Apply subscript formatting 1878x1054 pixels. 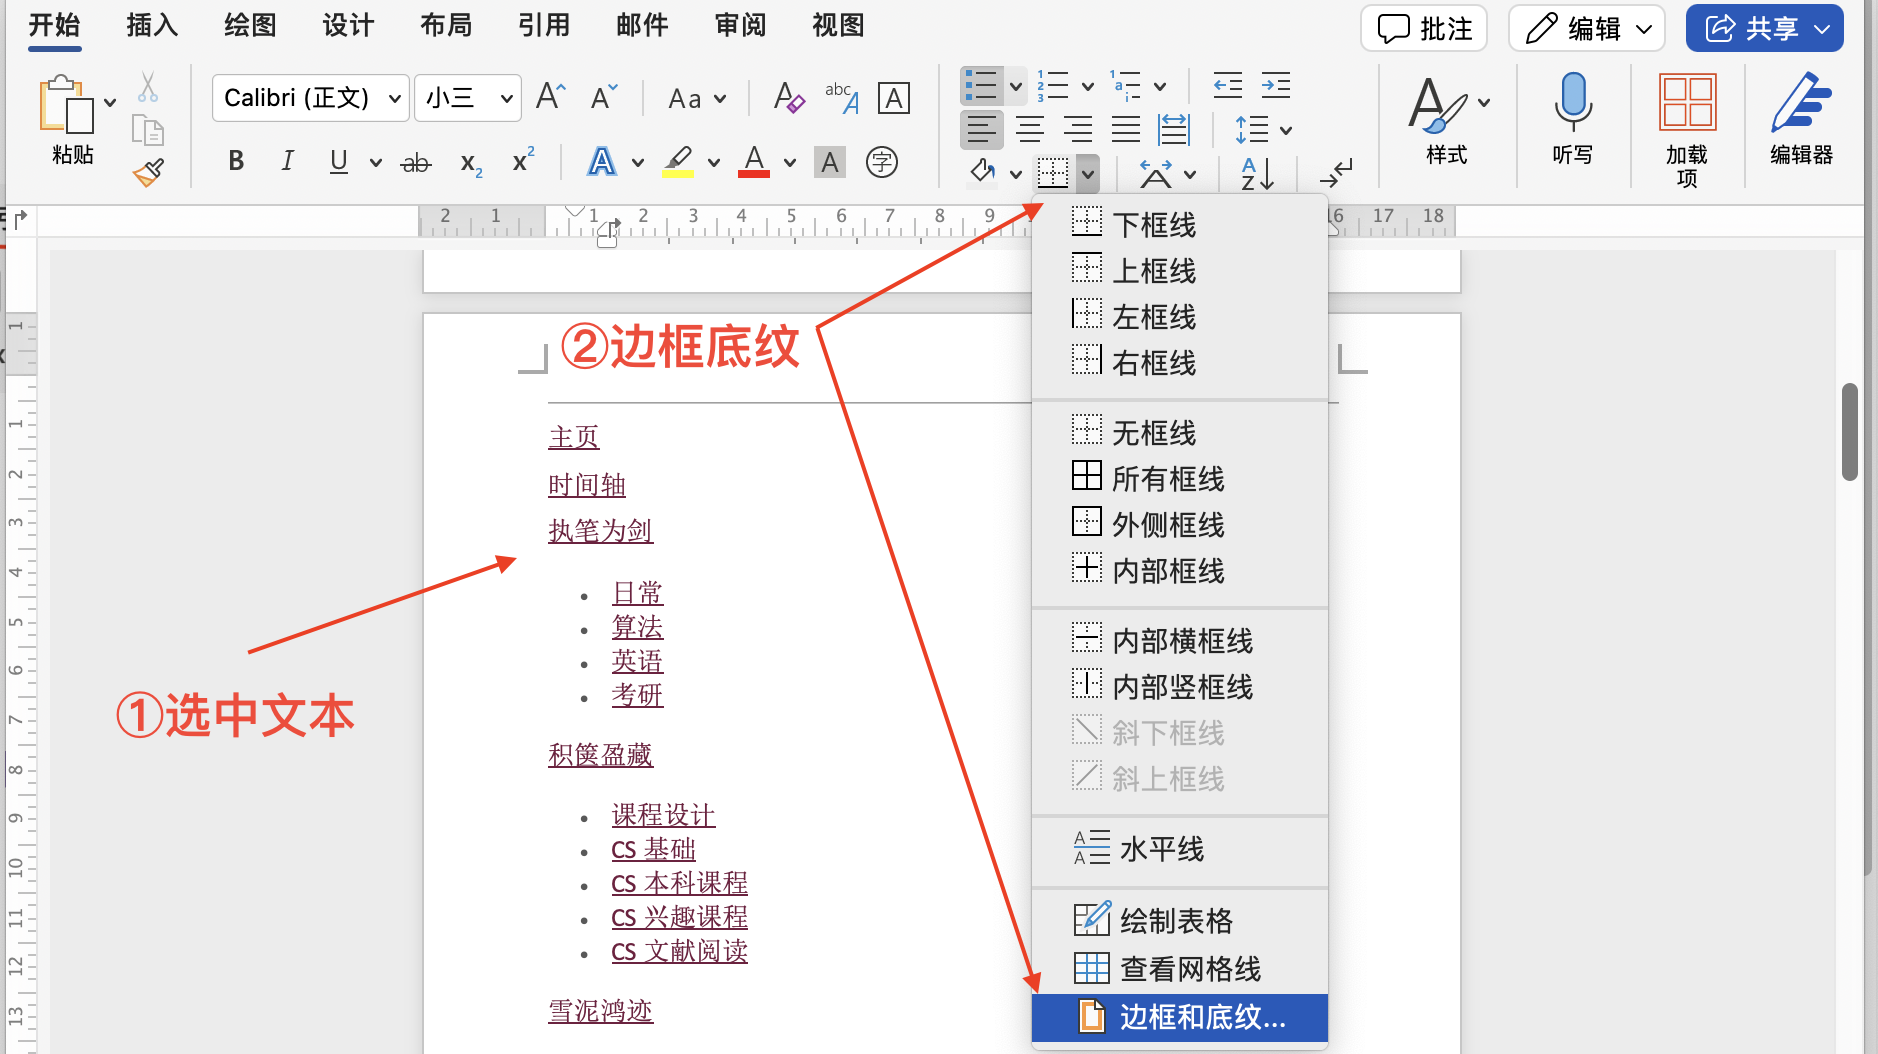[x=471, y=162]
